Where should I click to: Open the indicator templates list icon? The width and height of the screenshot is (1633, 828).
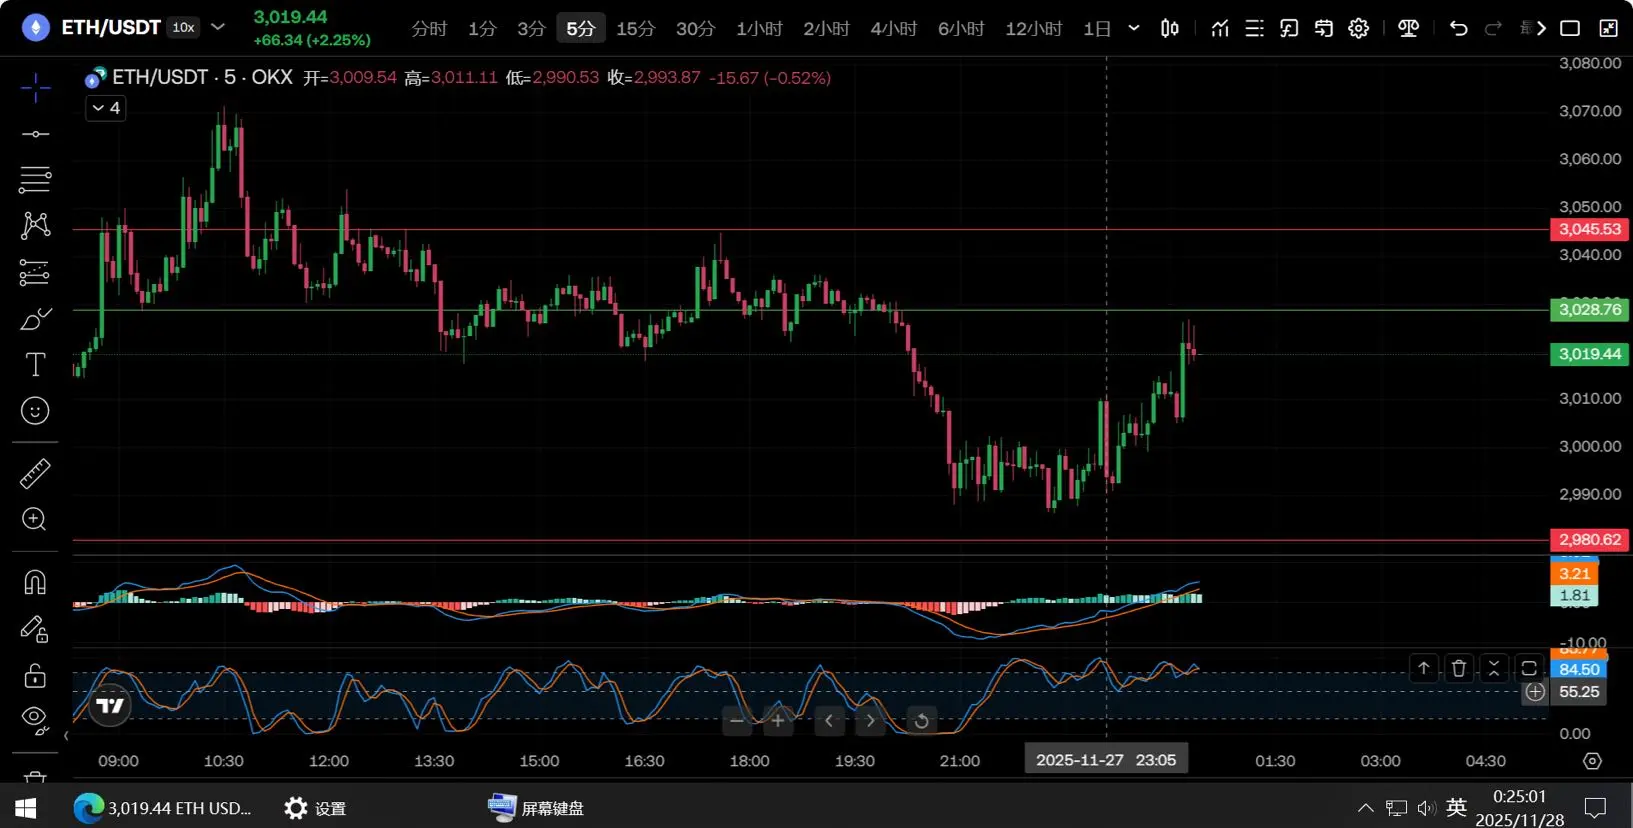click(x=1254, y=28)
